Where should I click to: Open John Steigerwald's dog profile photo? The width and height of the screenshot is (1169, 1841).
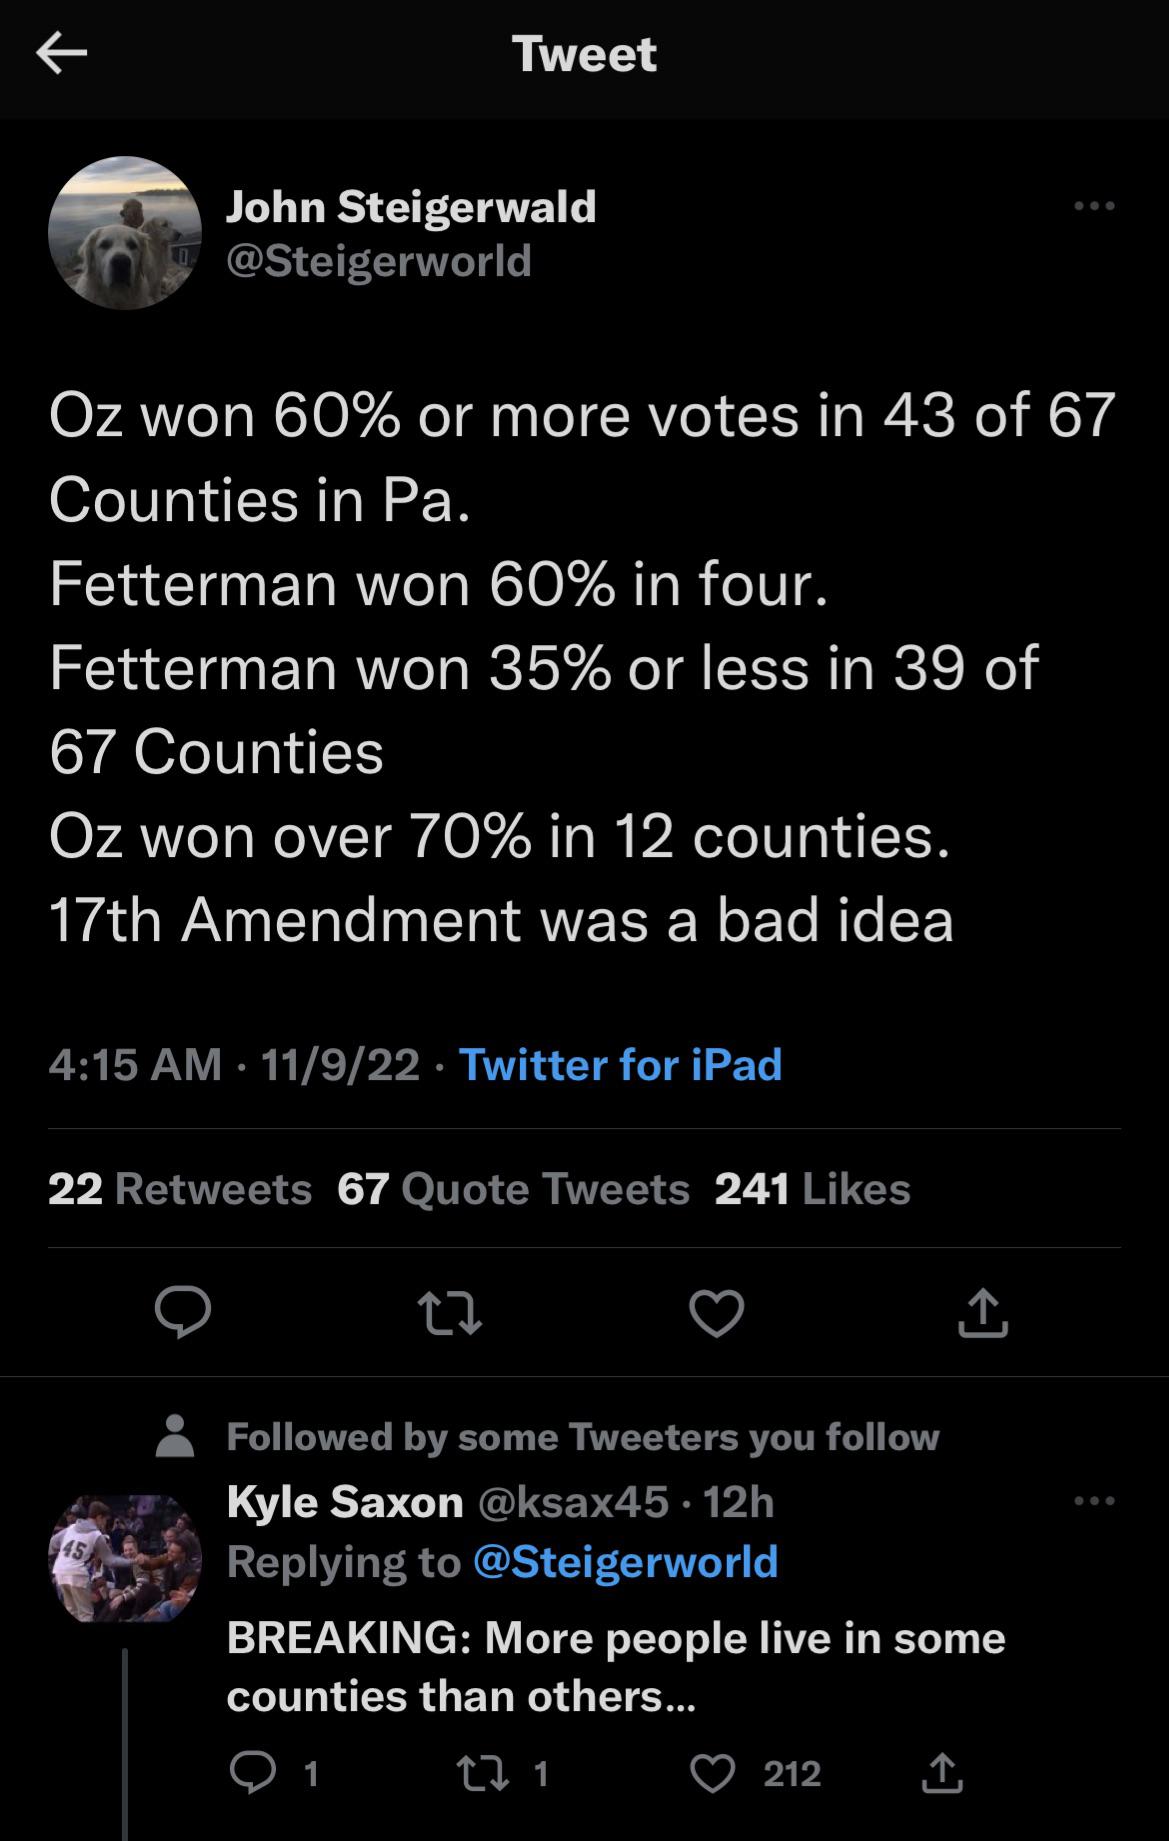point(125,233)
